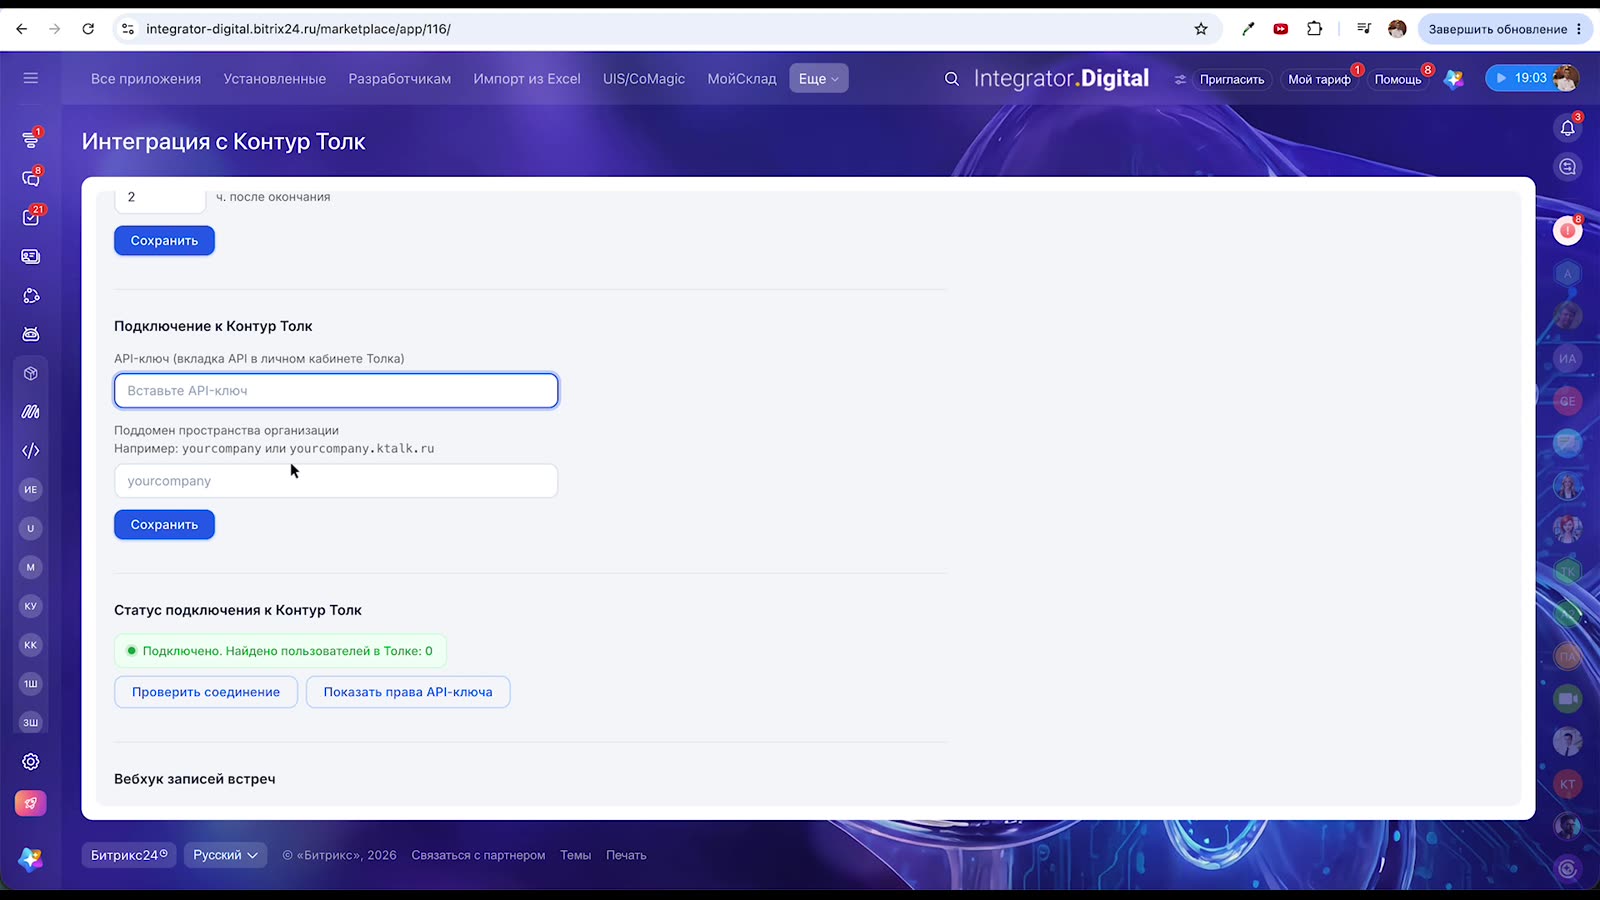Screen dimensions: 1600x900
Task: Open the КУ circle item in sidebar
Action: [x=31, y=606]
